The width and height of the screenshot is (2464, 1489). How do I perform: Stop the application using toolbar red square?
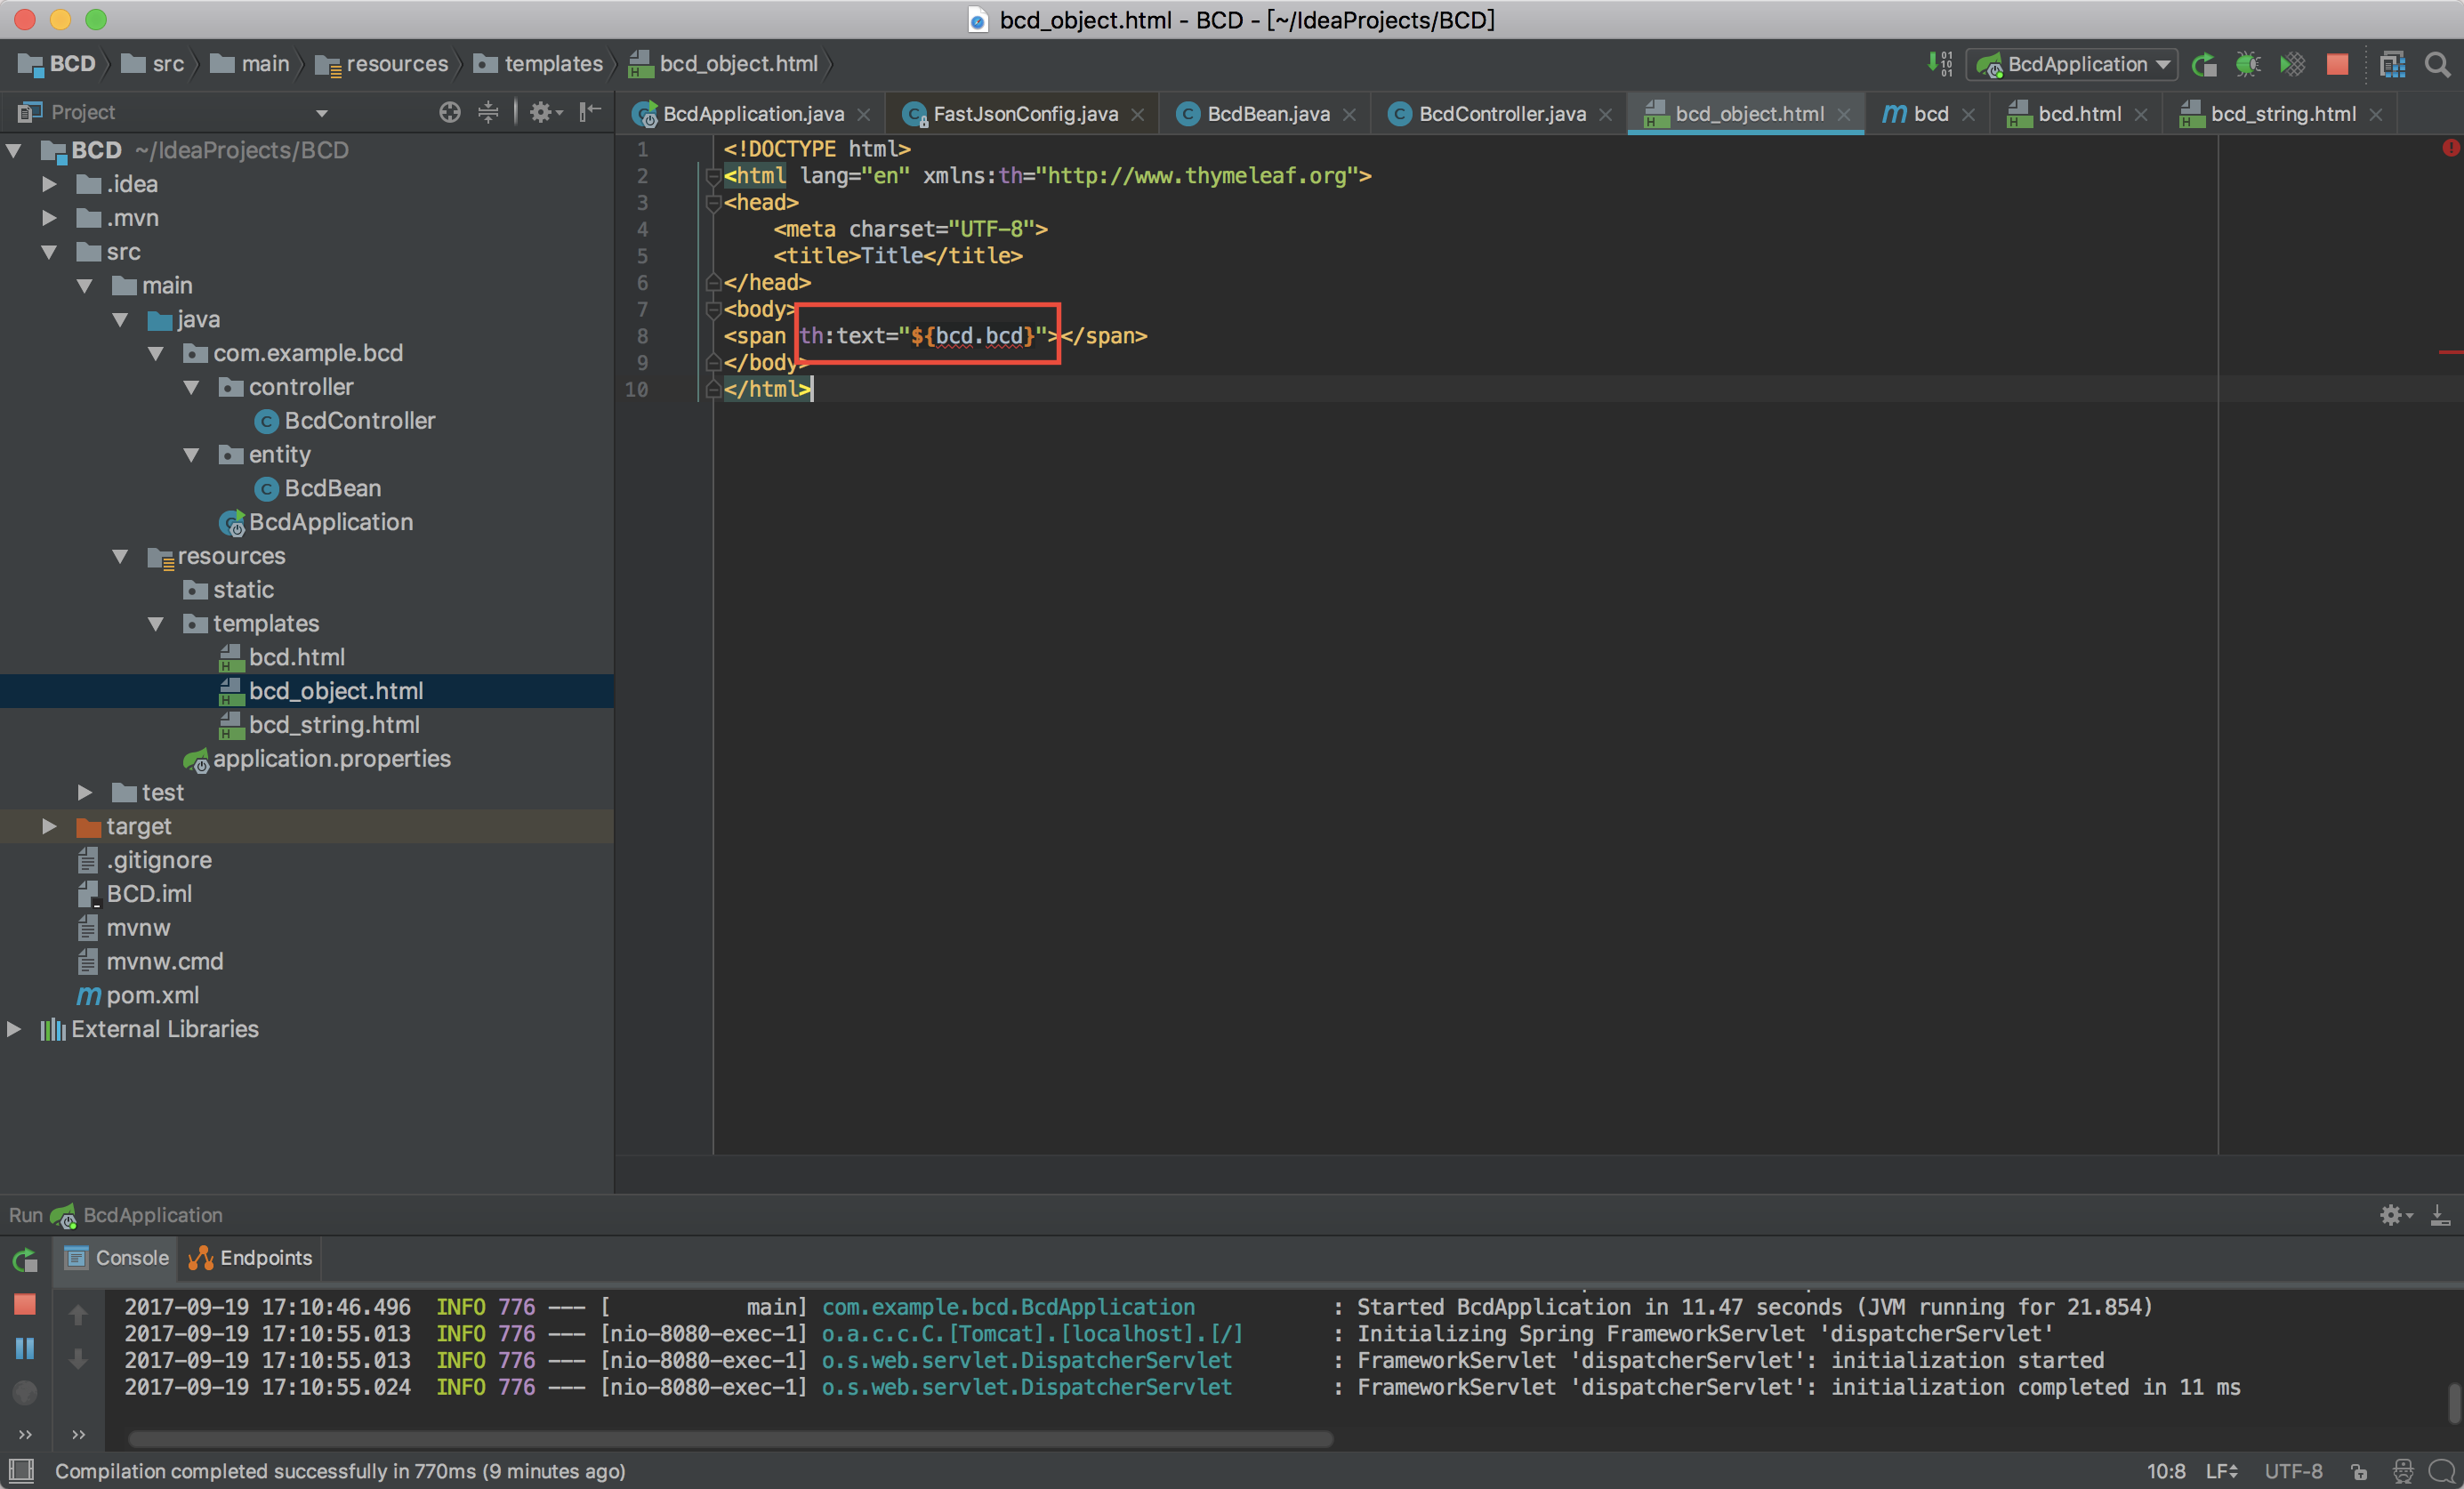2337,65
